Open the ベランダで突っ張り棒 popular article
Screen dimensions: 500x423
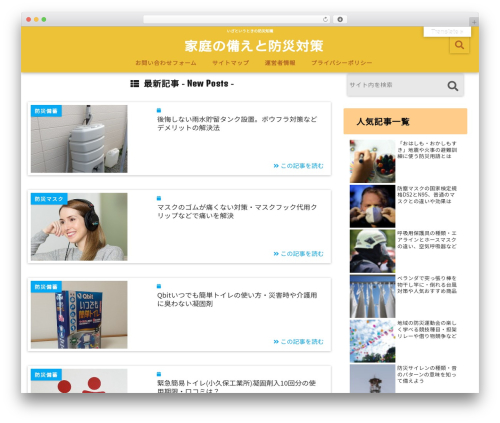point(427,285)
